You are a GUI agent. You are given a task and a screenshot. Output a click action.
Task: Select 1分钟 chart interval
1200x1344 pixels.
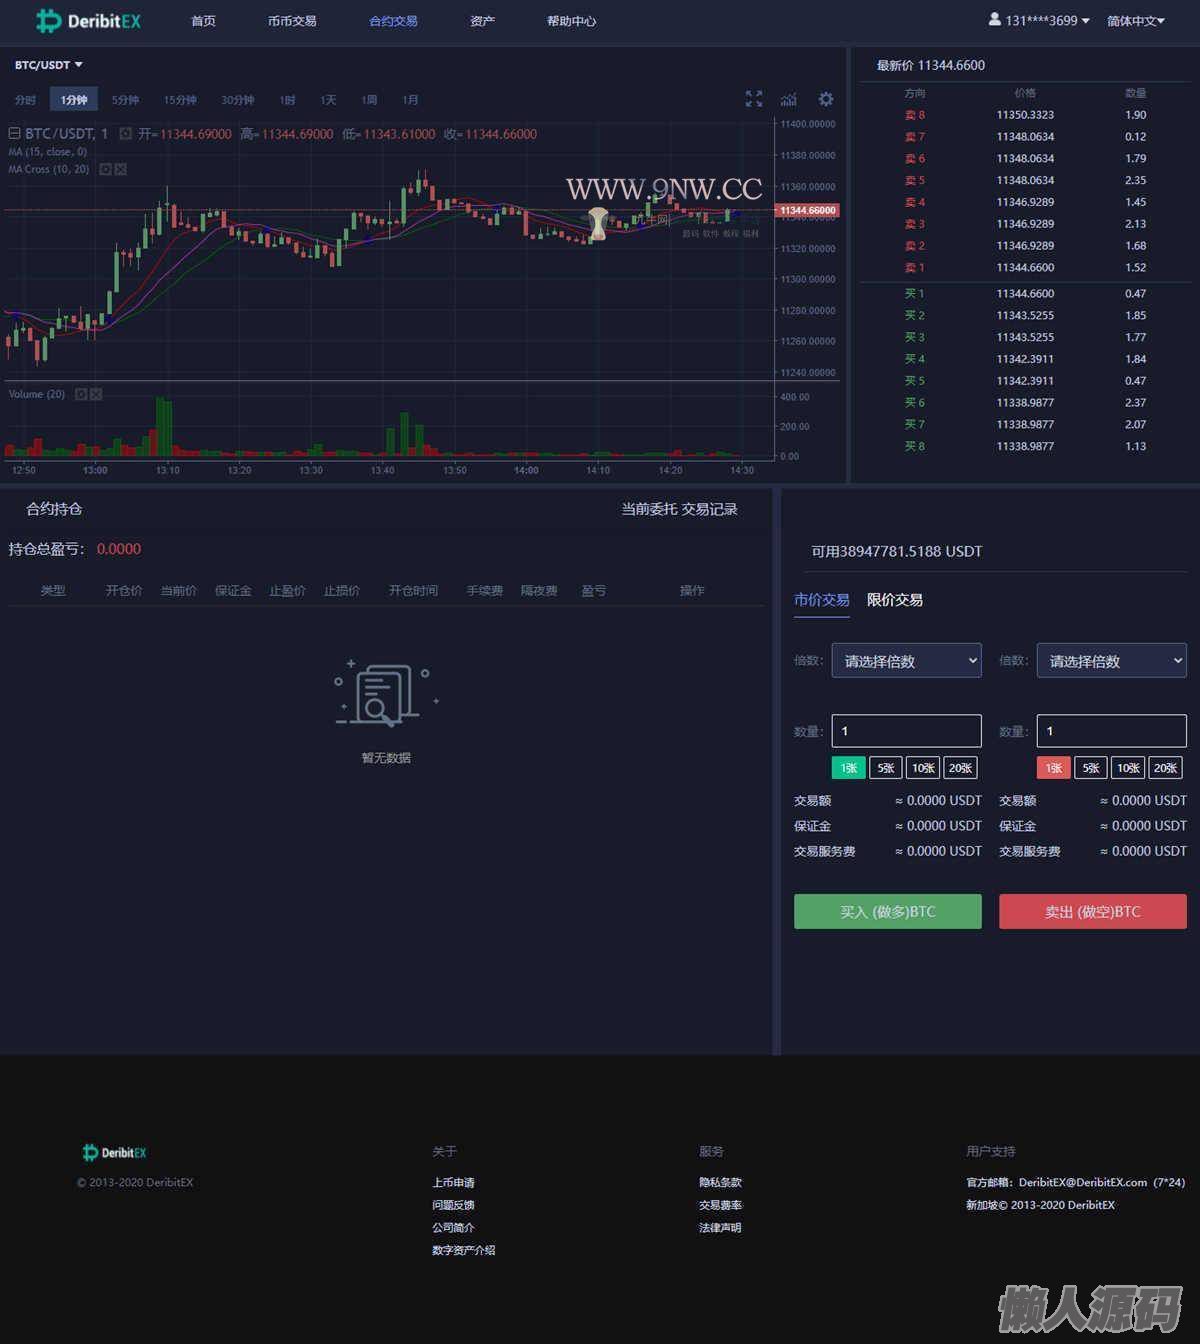(x=73, y=100)
